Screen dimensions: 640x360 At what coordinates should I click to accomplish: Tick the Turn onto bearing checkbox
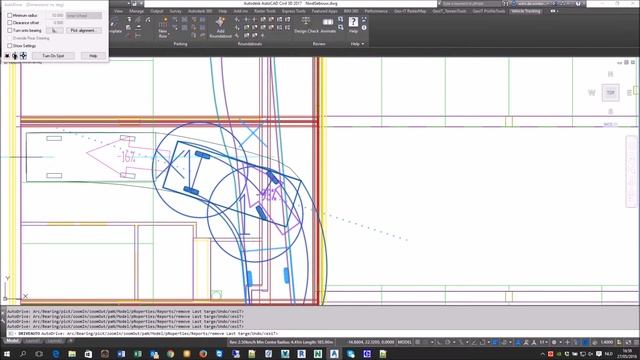(x=10, y=31)
